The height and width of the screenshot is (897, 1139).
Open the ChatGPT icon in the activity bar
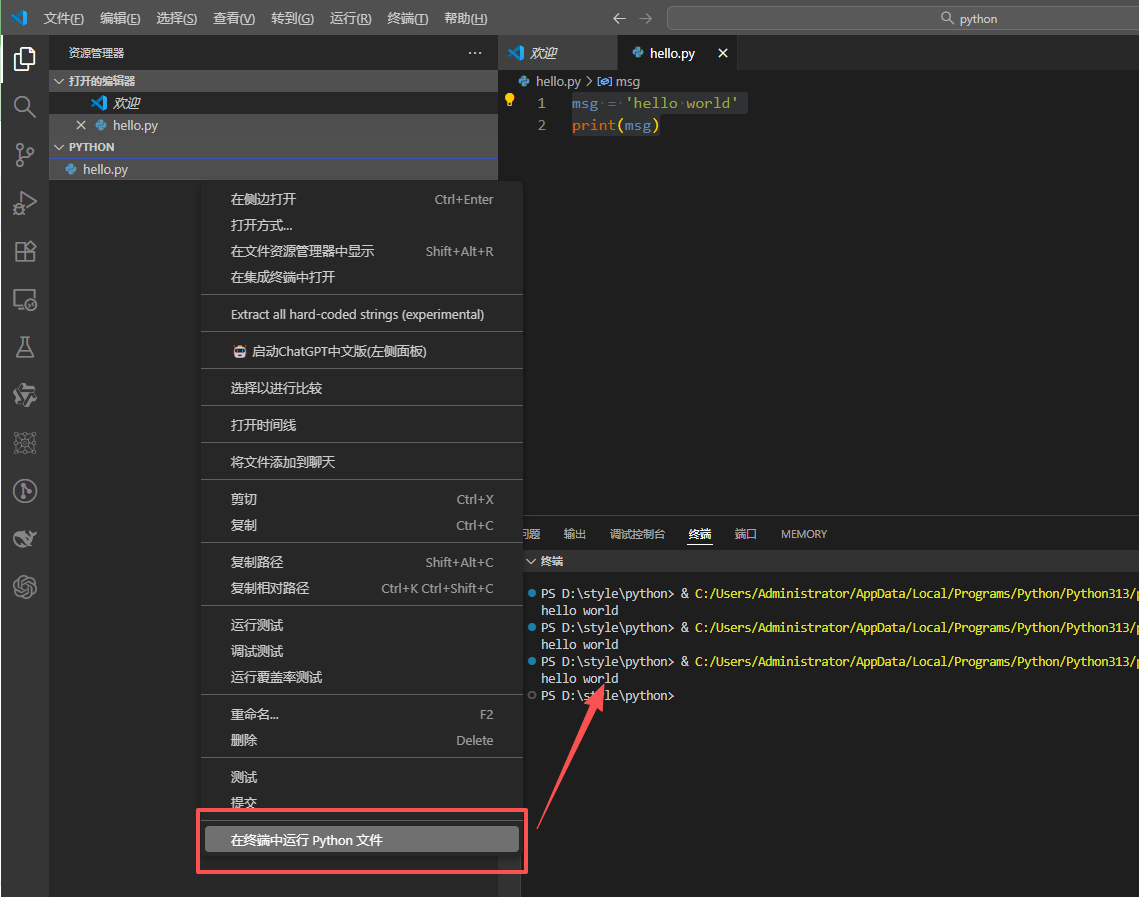(25, 587)
